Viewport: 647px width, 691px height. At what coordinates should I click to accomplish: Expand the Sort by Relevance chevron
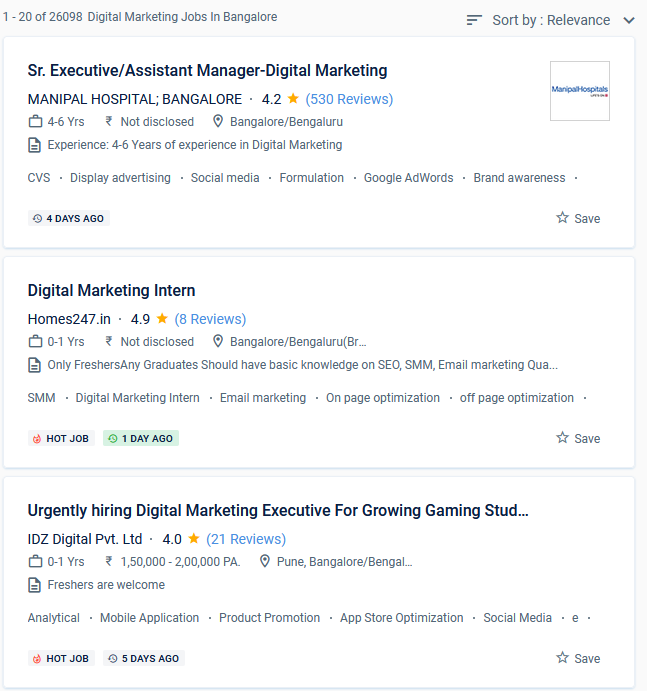(x=629, y=20)
